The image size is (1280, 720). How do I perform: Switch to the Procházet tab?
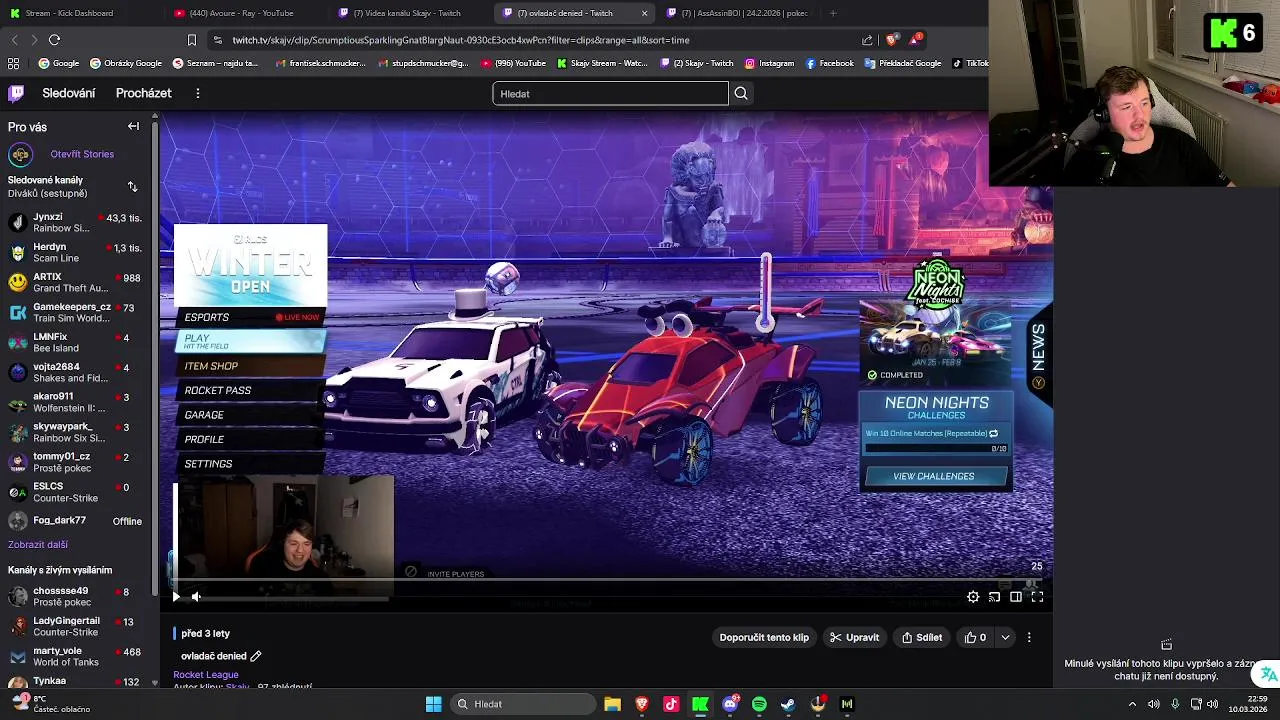143,93
